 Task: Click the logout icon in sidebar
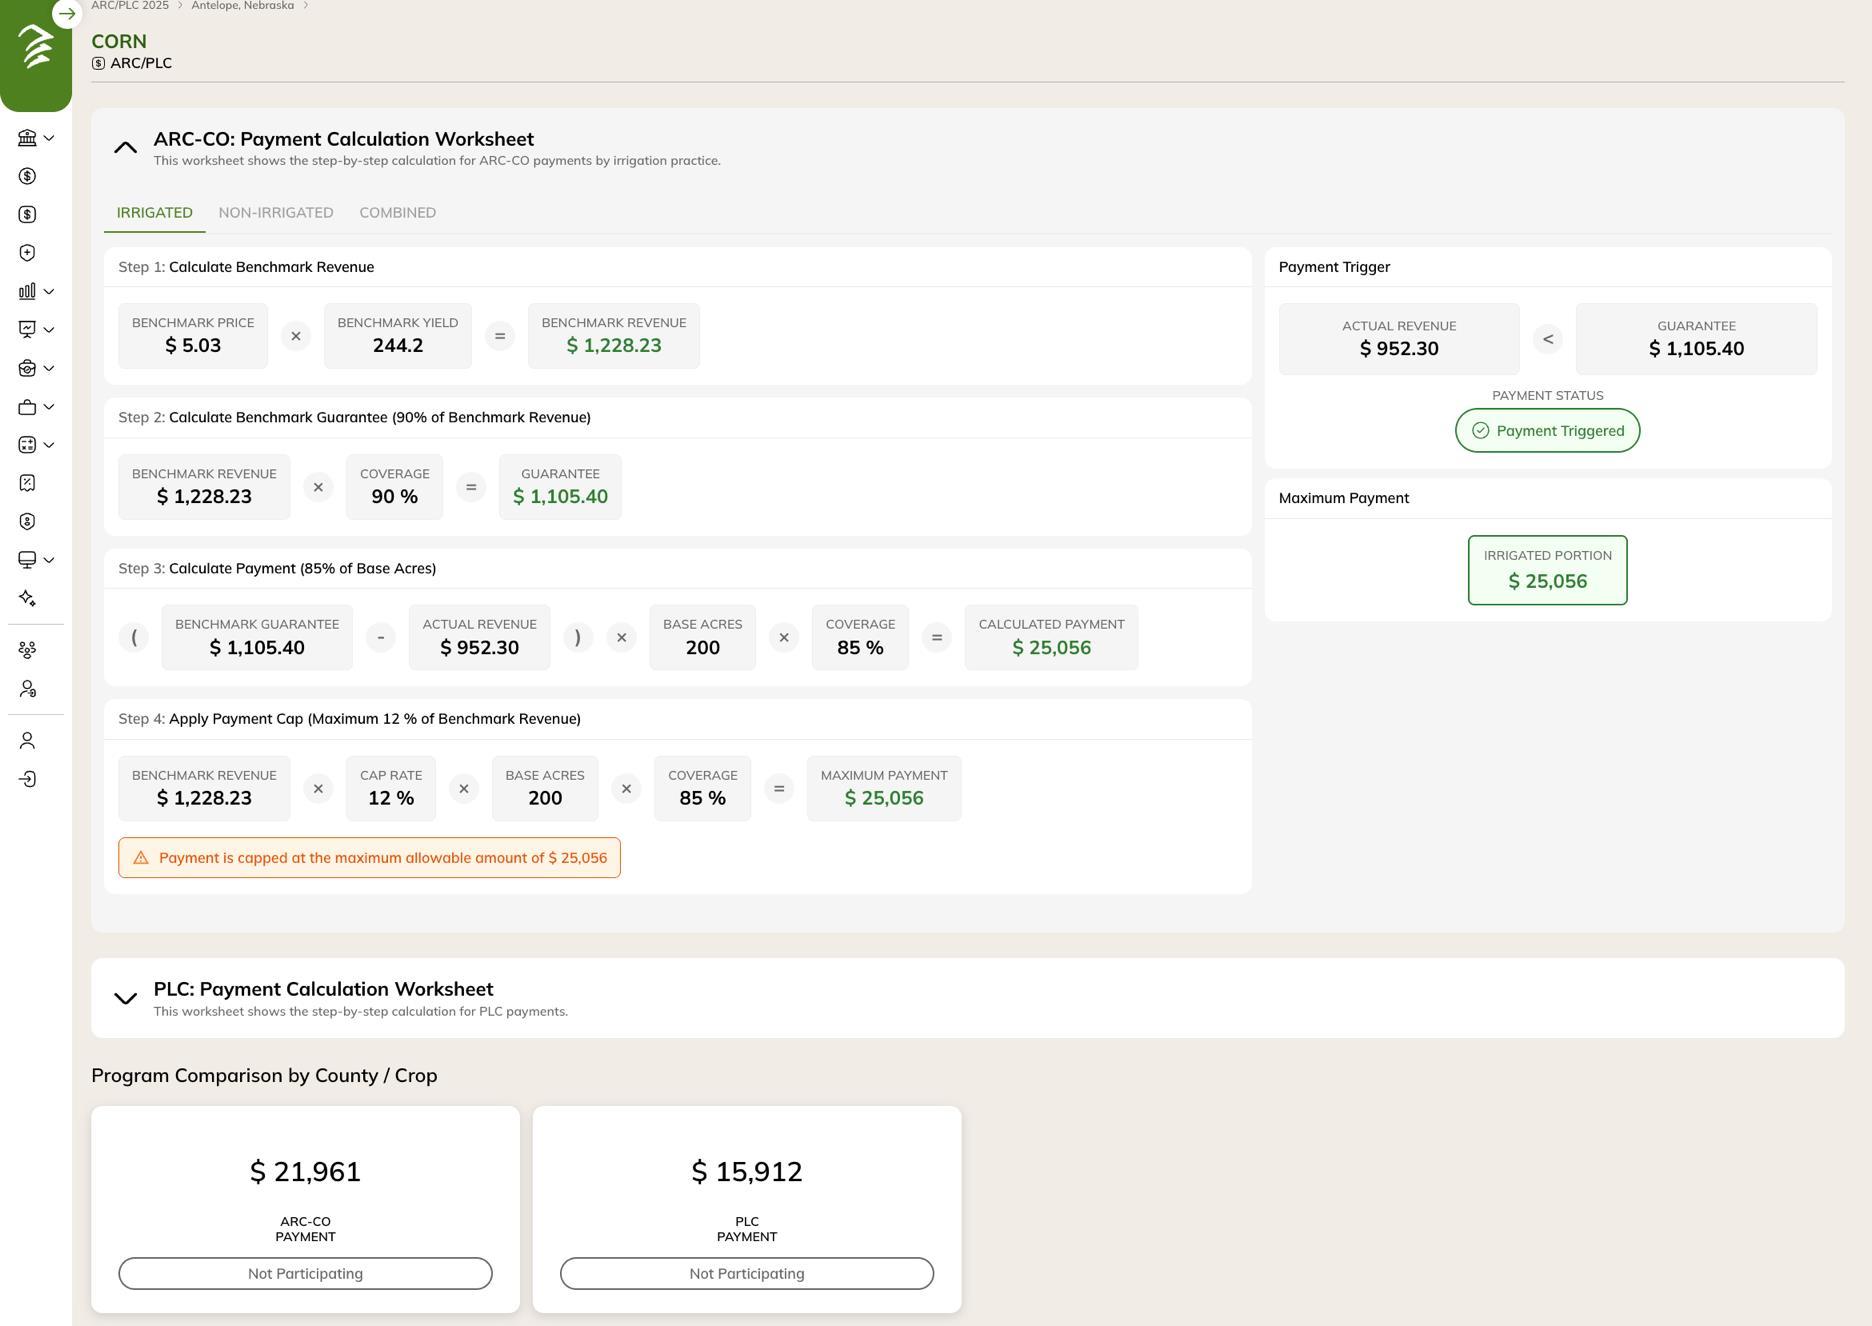[x=27, y=779]
